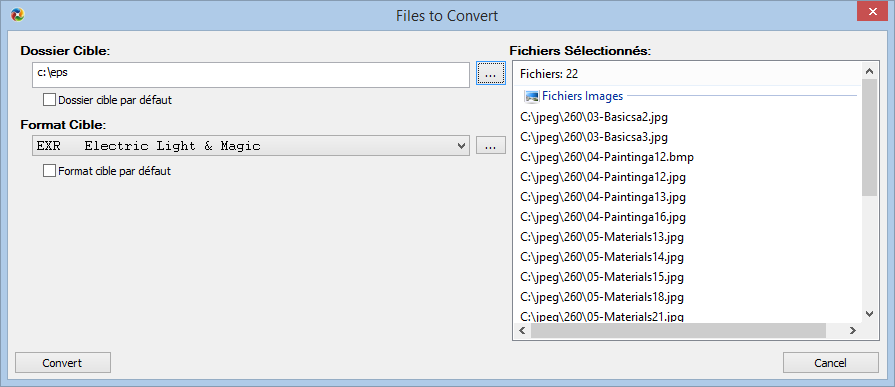Enable Dossier cible par défaut checkbox

click(50, 100)
